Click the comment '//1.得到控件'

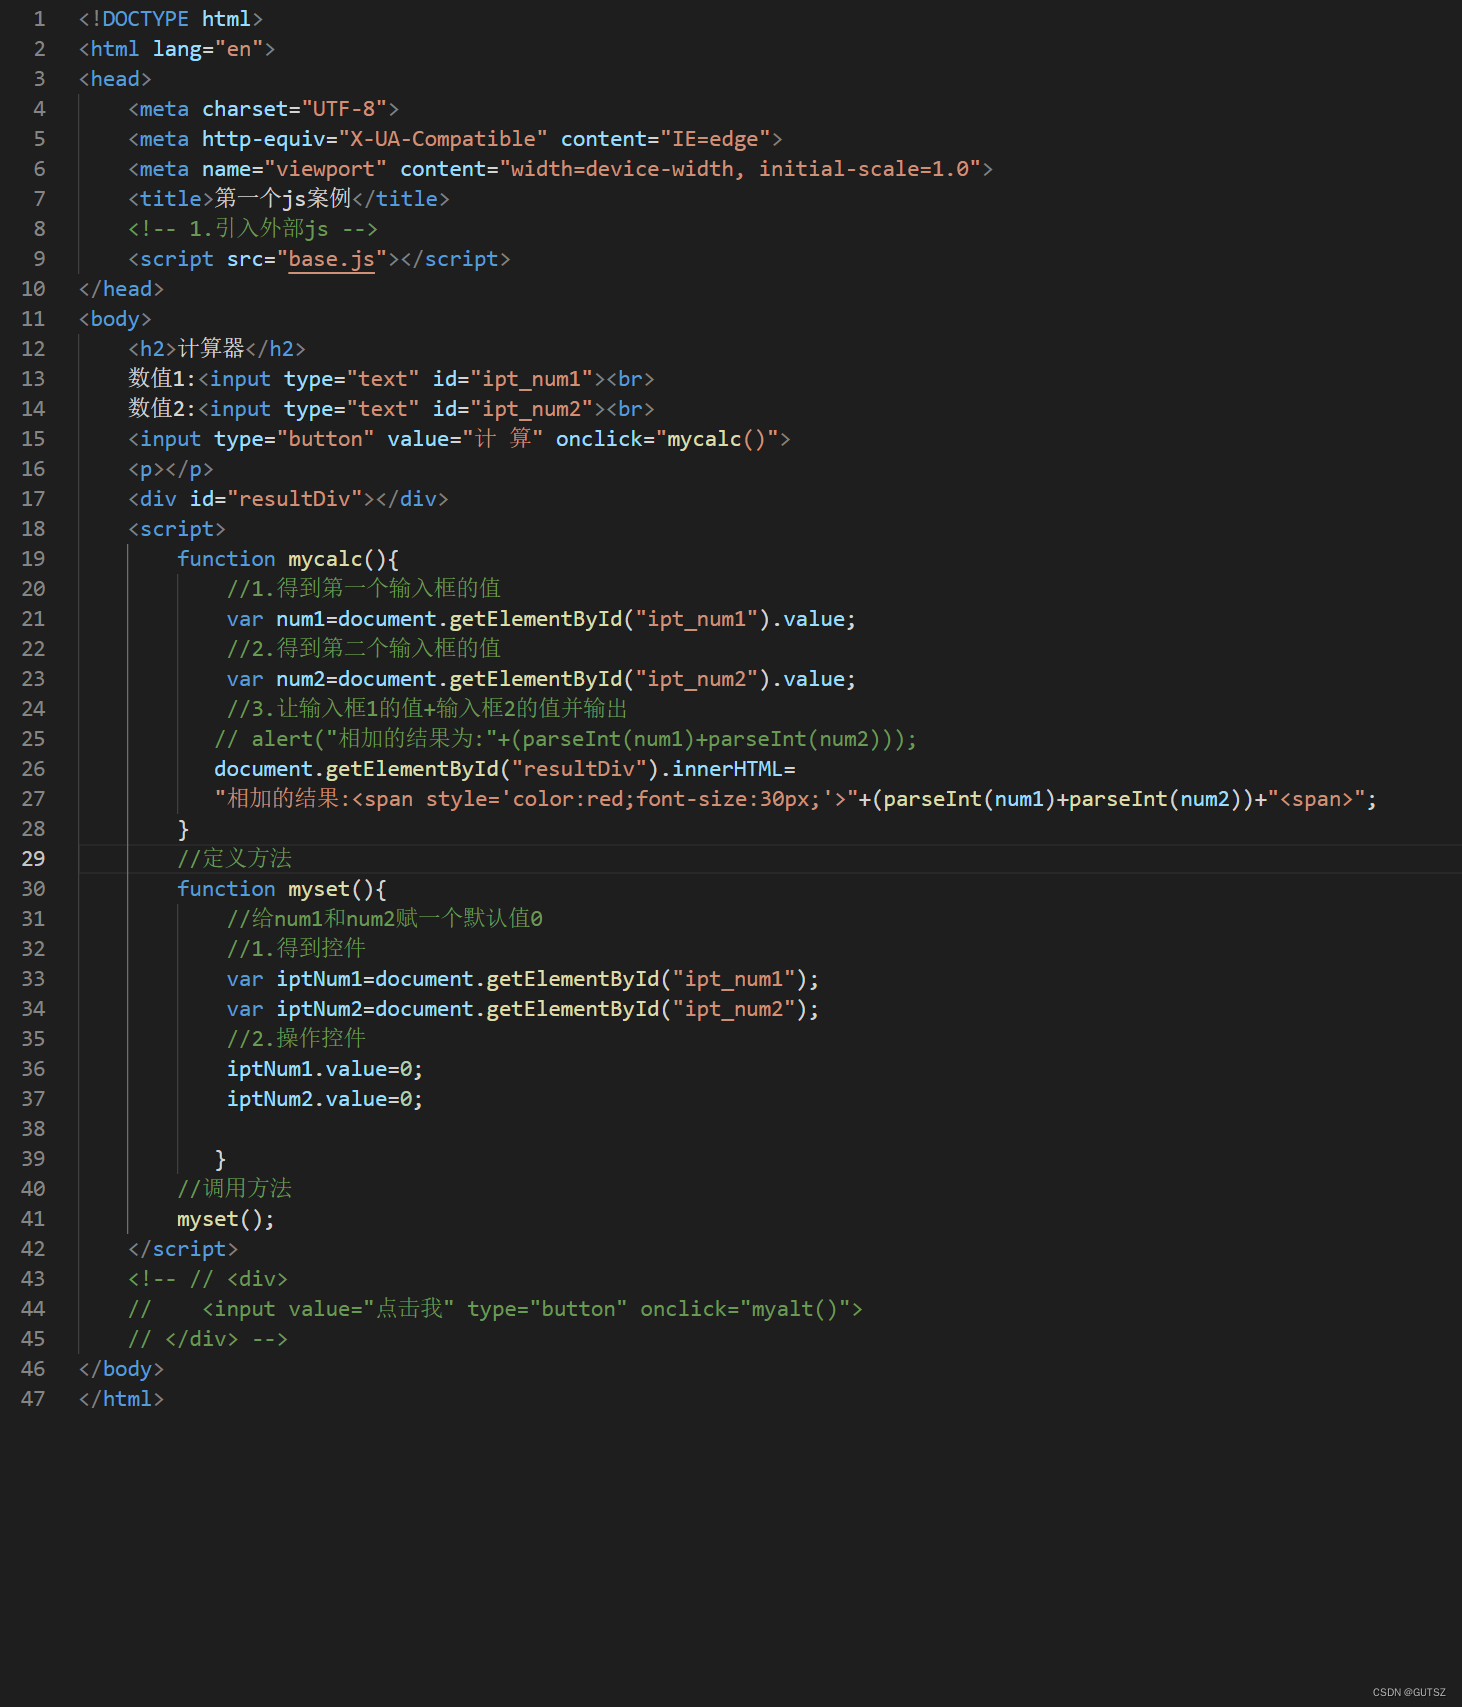[296, 949]
